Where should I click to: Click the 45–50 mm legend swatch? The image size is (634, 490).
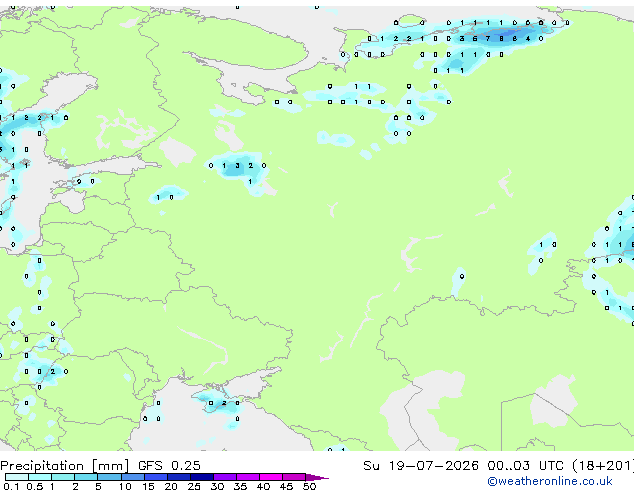point(294,477)
